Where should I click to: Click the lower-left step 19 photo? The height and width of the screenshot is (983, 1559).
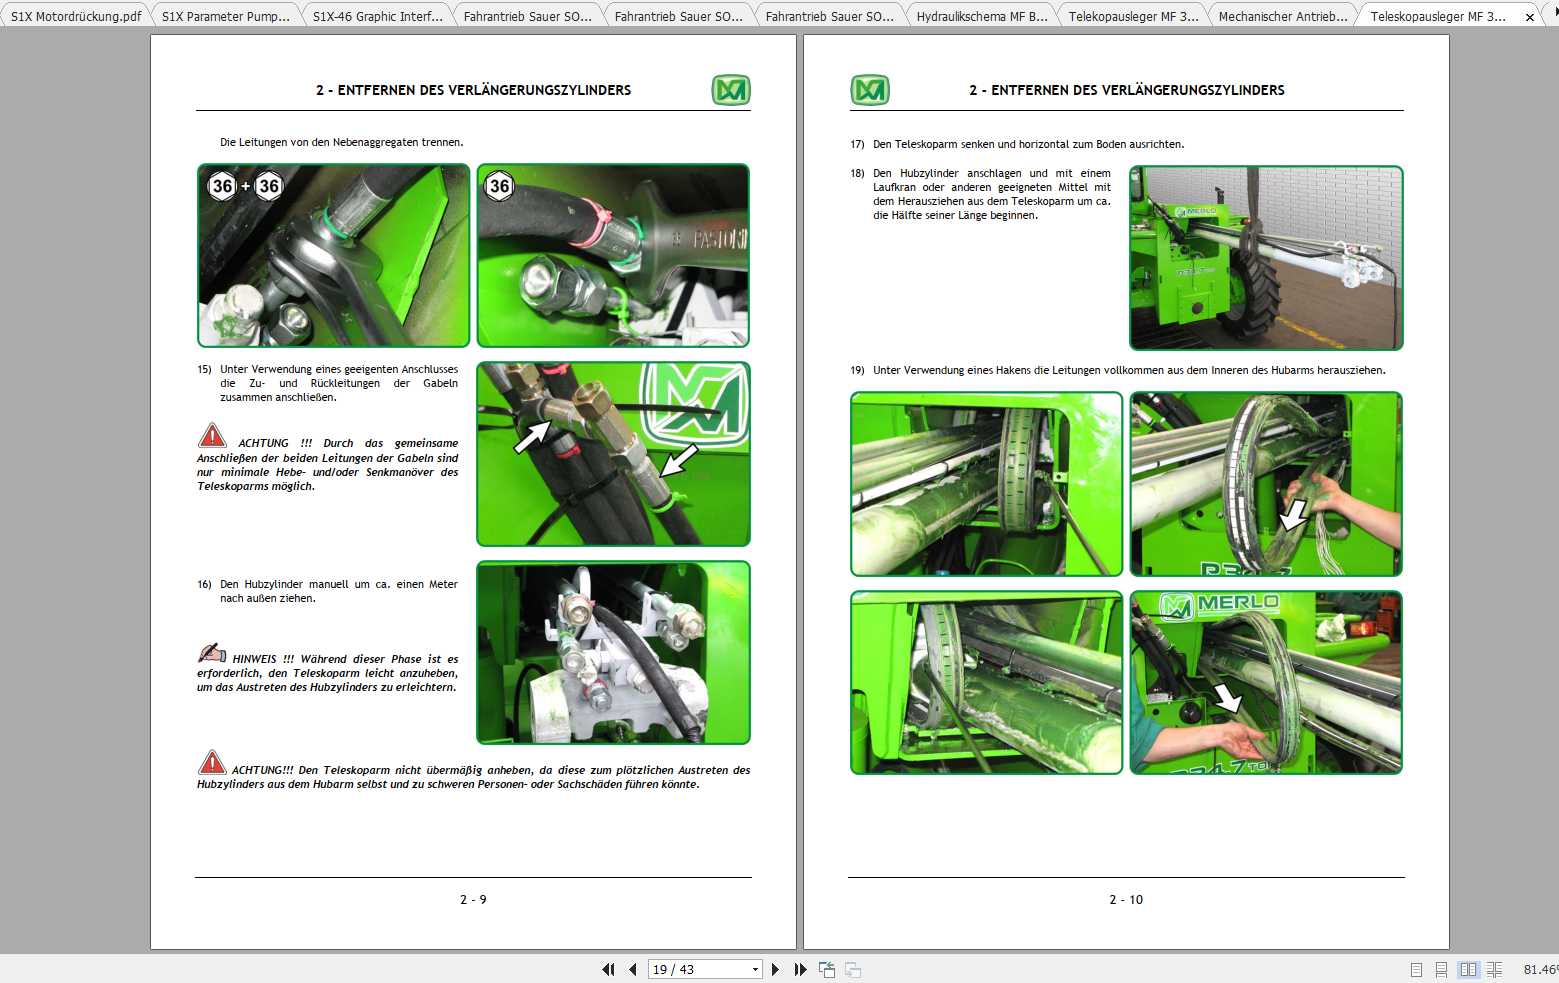[x=986, y=682]
